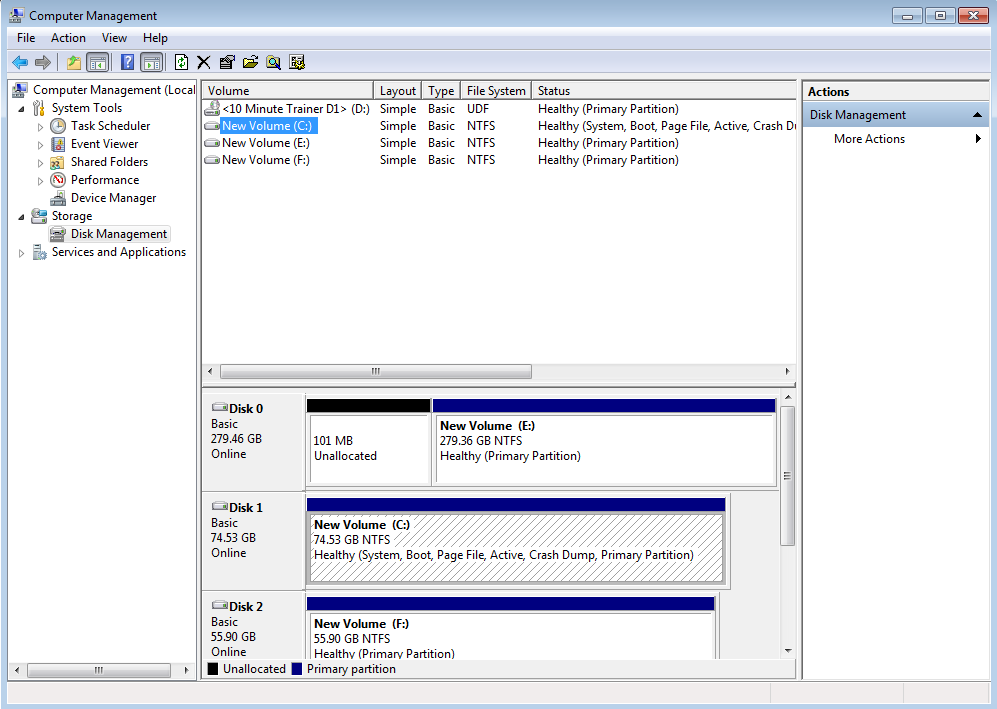Click the Task Scheduler clock icon
This screenshot has width=997, height=709.
pos(58,126)
